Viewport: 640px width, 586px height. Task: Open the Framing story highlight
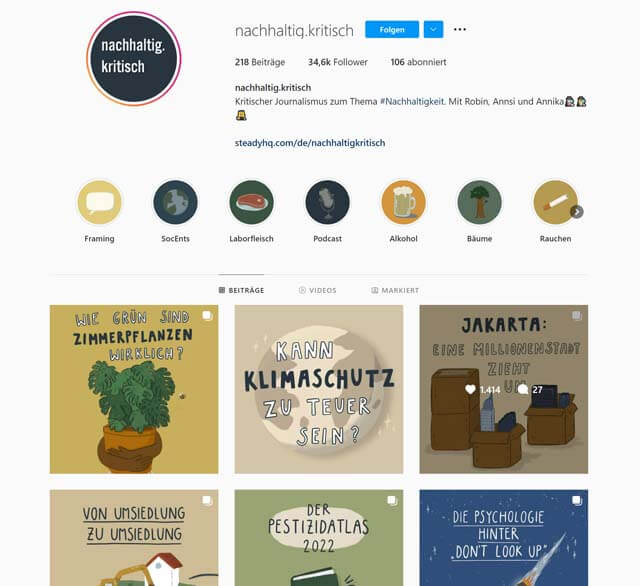[99, 202]
